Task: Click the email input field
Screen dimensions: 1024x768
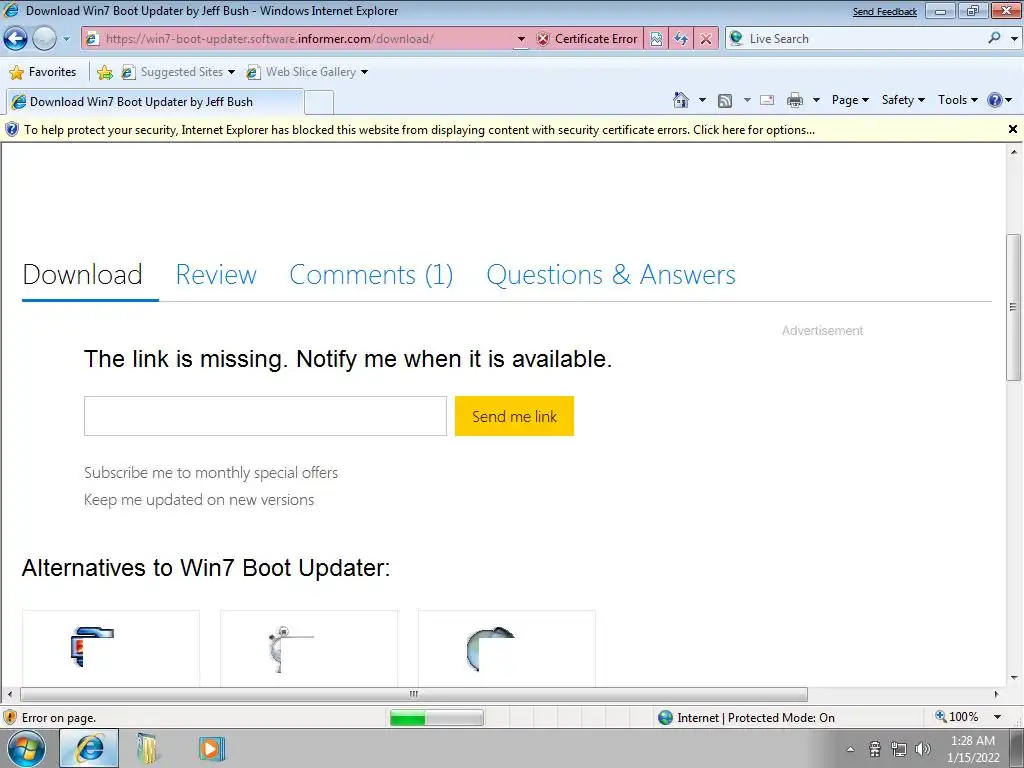Action: [x=265, y=416]
